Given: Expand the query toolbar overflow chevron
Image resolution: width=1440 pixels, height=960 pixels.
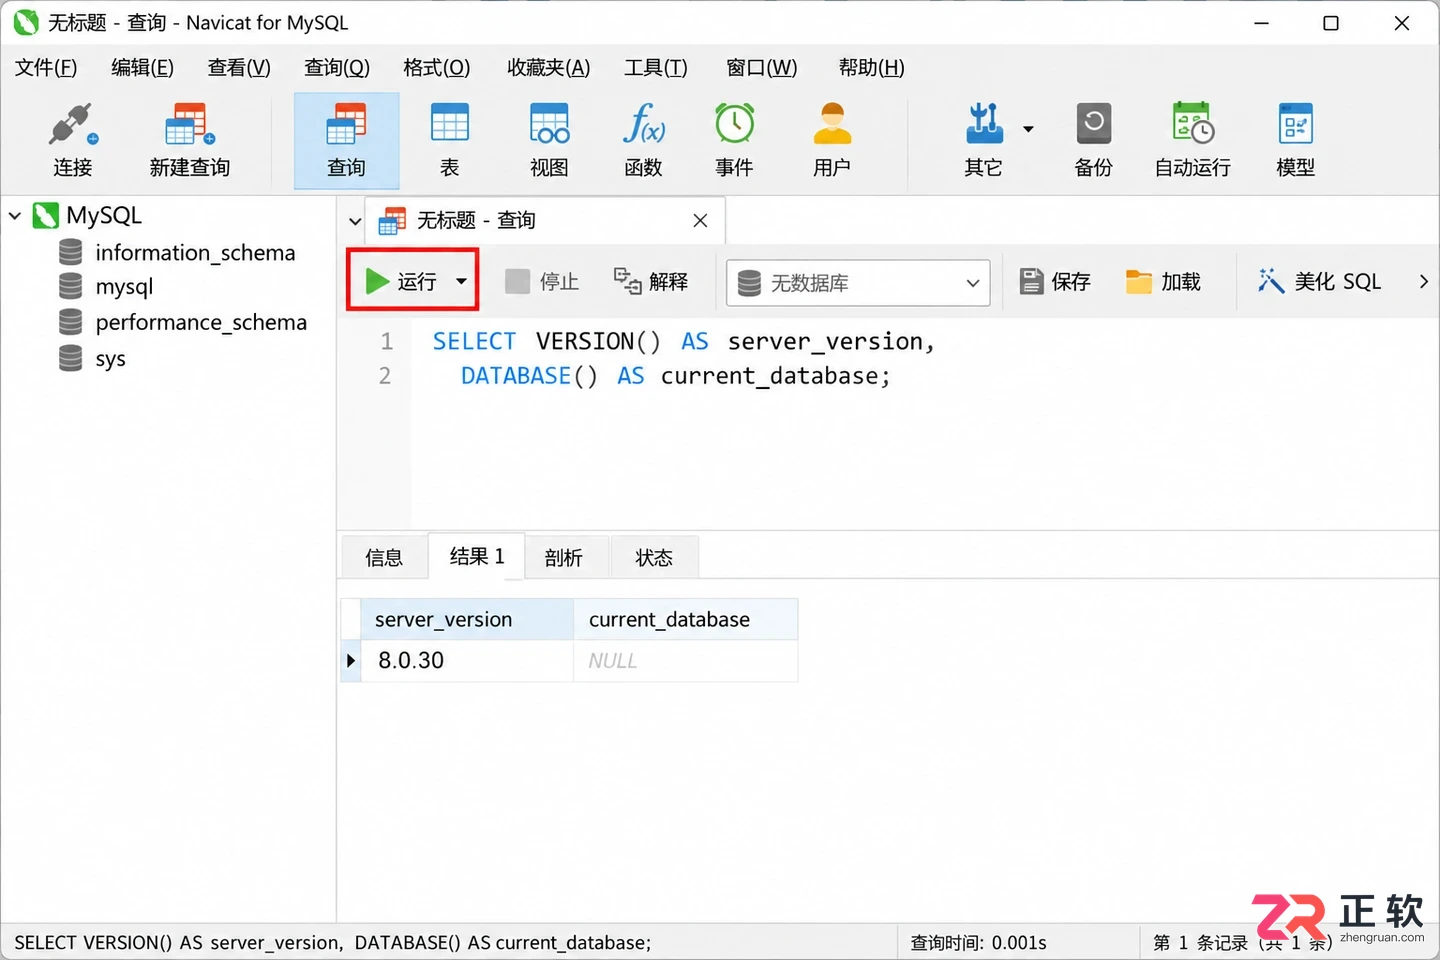Looking at the screenshot, I should 1423,282.
